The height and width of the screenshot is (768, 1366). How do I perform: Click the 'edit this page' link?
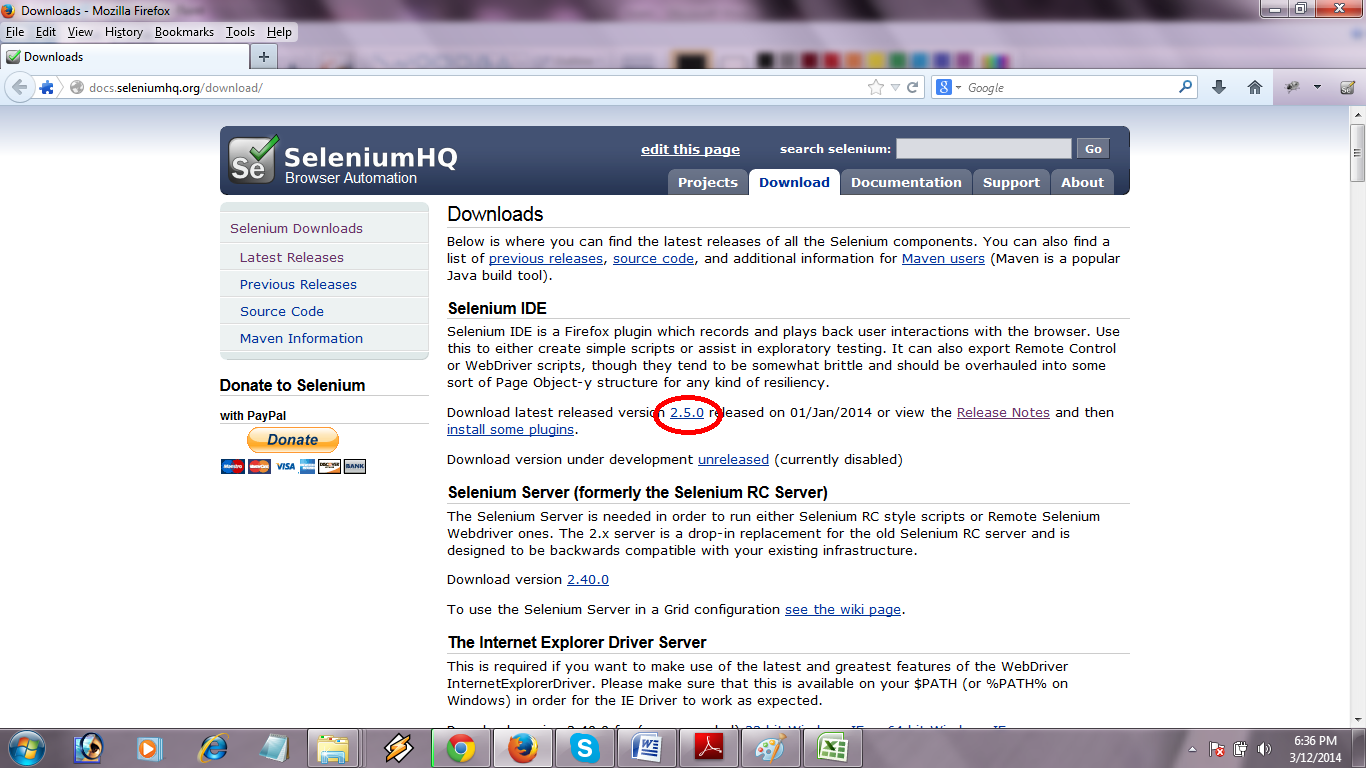point(690,149)
